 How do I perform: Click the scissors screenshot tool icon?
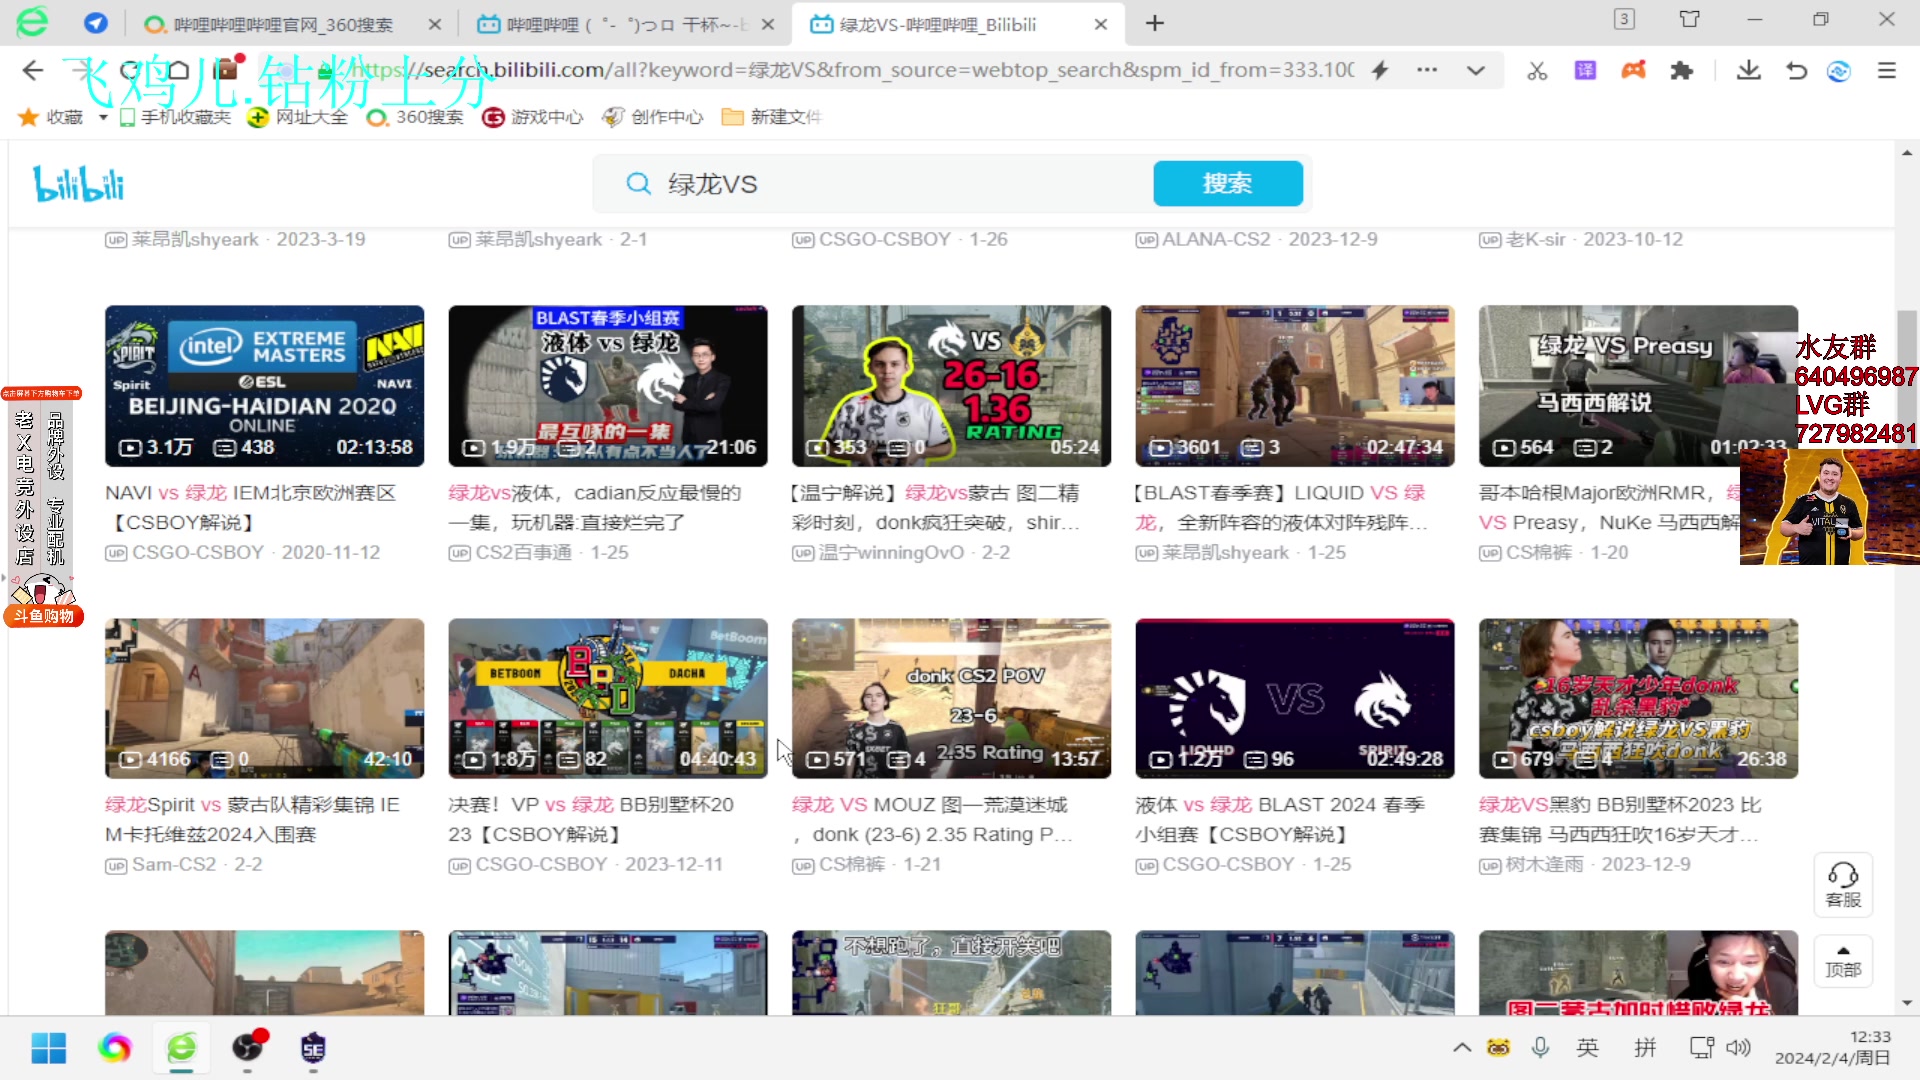click(1536, 70)
